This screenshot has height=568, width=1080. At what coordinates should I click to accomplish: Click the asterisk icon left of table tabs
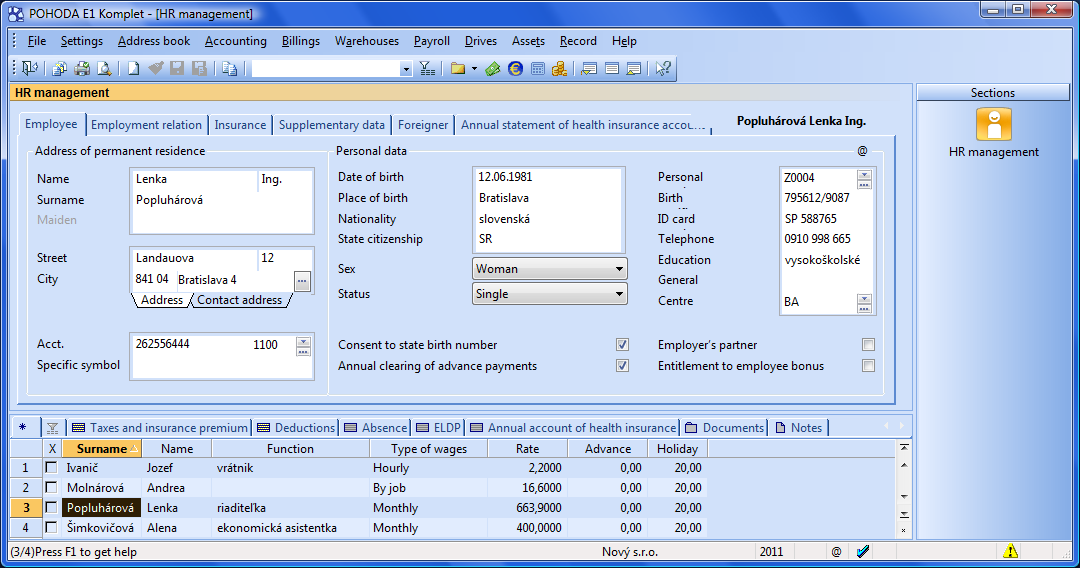[x=23, y=428]
